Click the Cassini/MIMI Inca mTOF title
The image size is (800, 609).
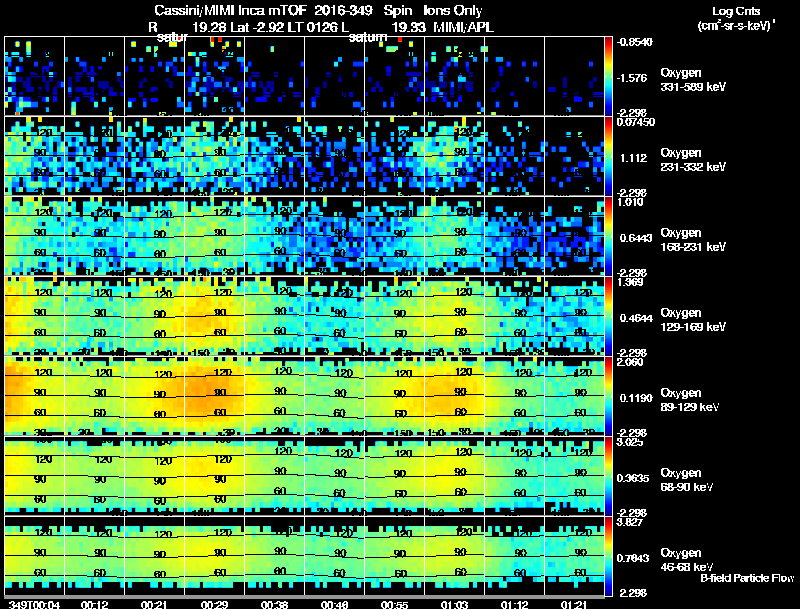pos(230,11)
